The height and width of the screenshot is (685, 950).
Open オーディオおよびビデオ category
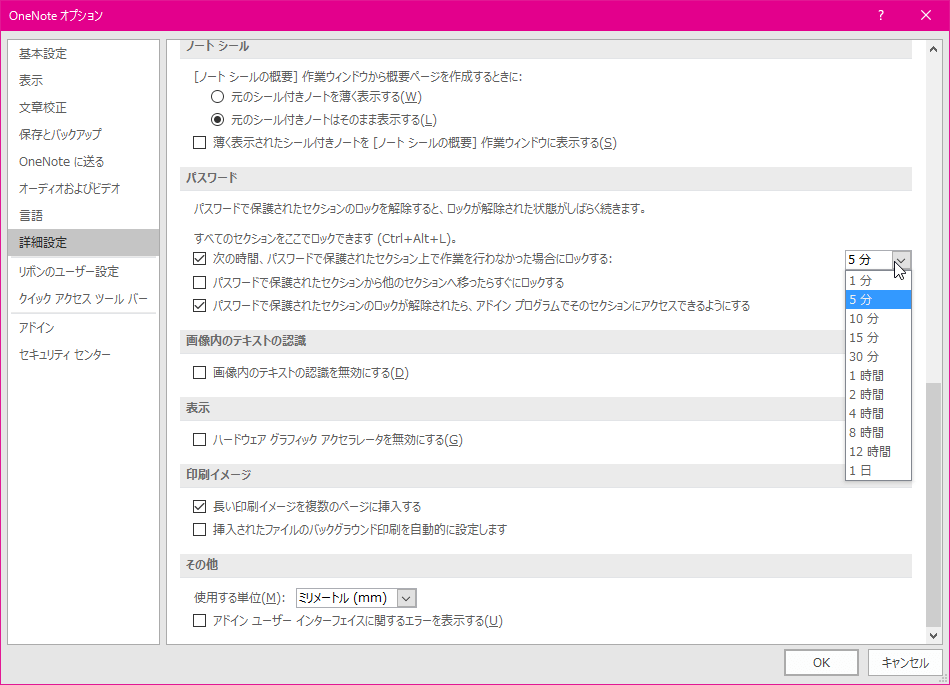(84, 188)
